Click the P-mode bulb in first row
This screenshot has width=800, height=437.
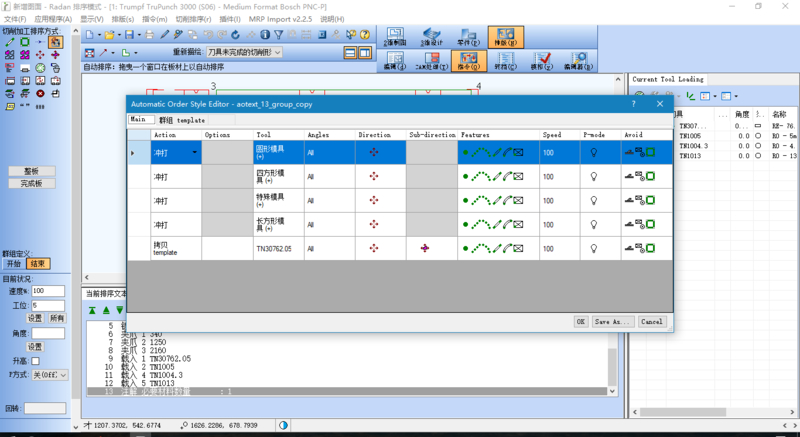(594, 152)
